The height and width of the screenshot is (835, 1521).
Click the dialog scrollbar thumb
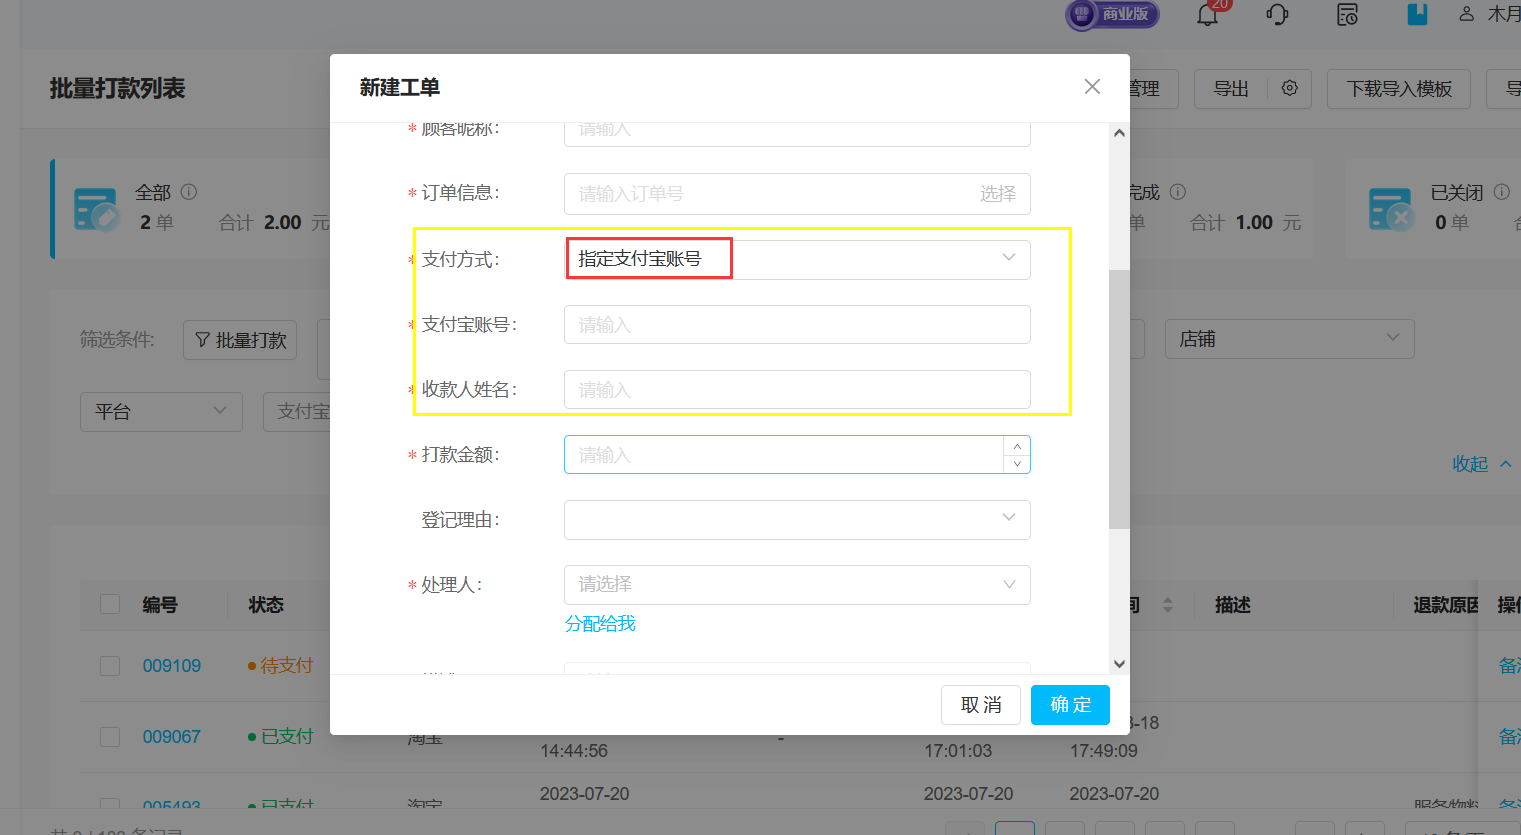pos(1119,399)
